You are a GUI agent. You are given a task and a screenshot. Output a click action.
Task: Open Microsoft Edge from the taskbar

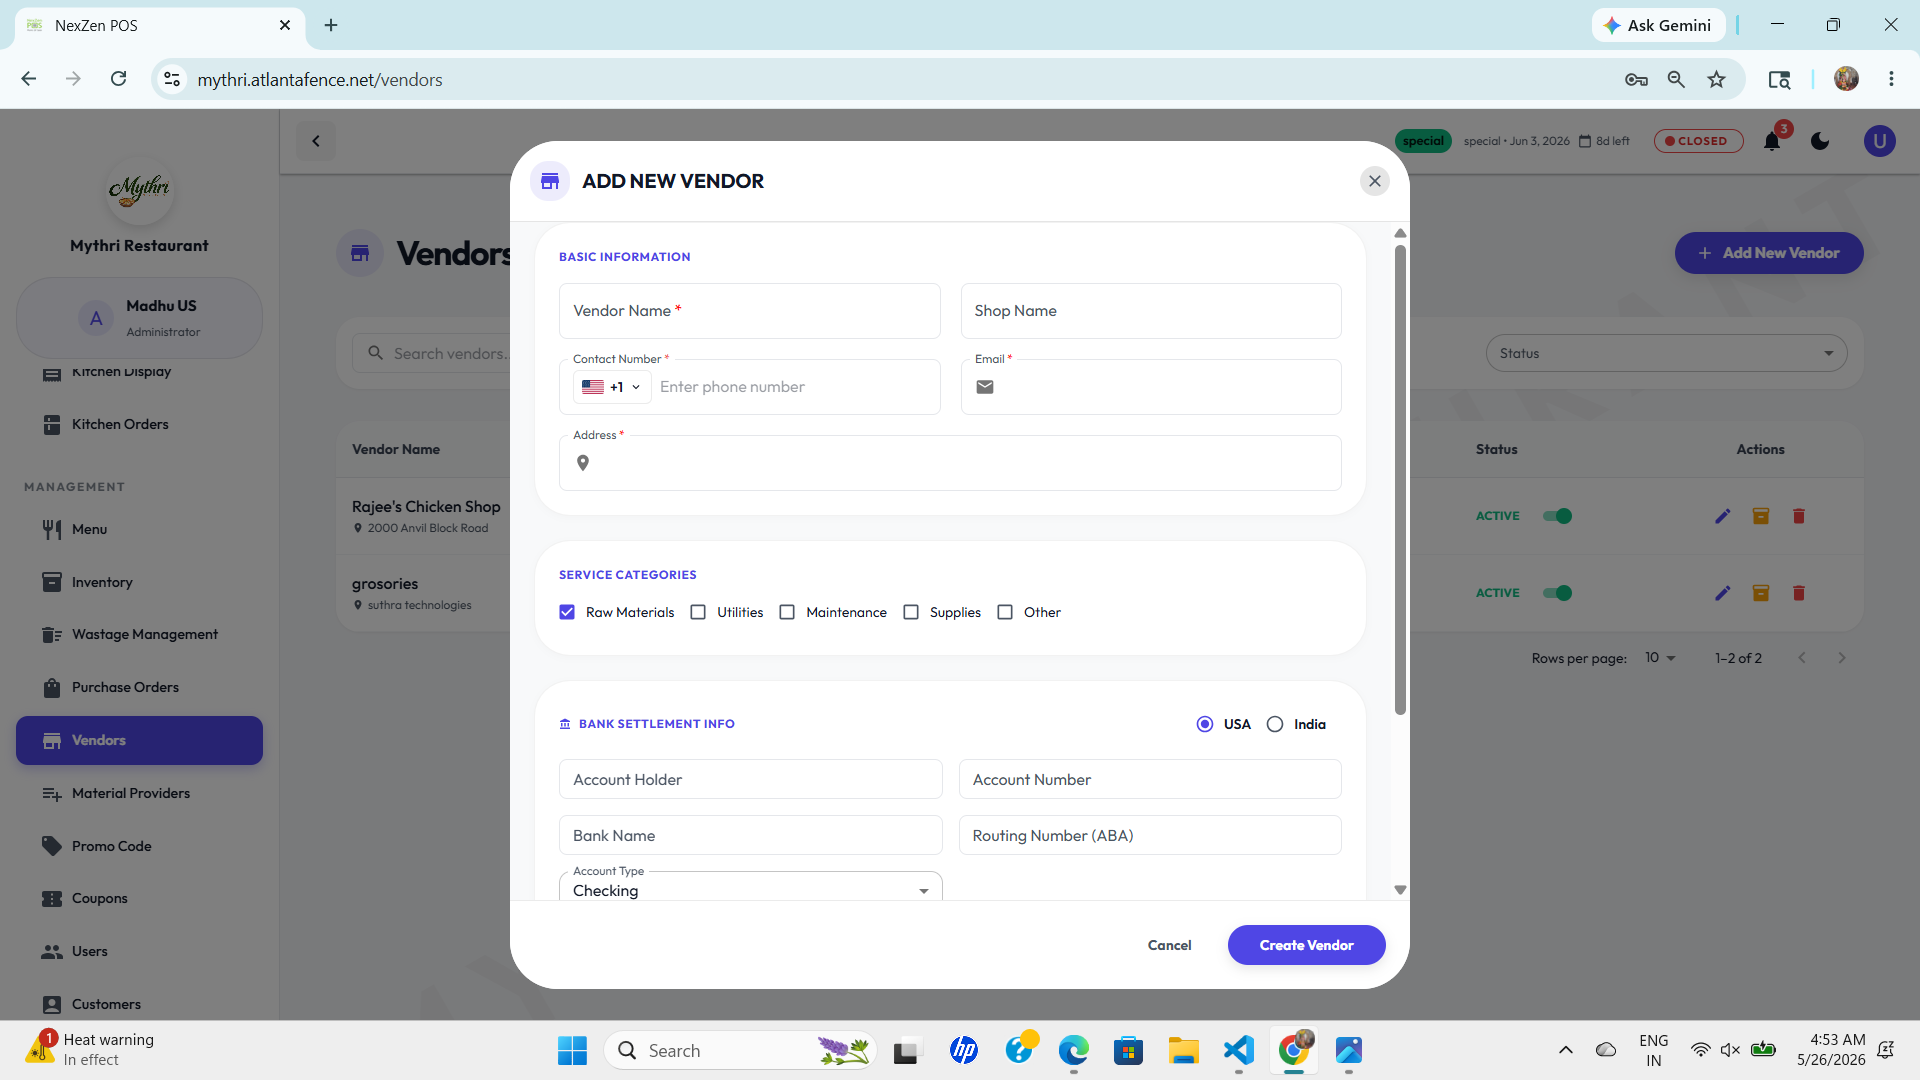1073,1050
